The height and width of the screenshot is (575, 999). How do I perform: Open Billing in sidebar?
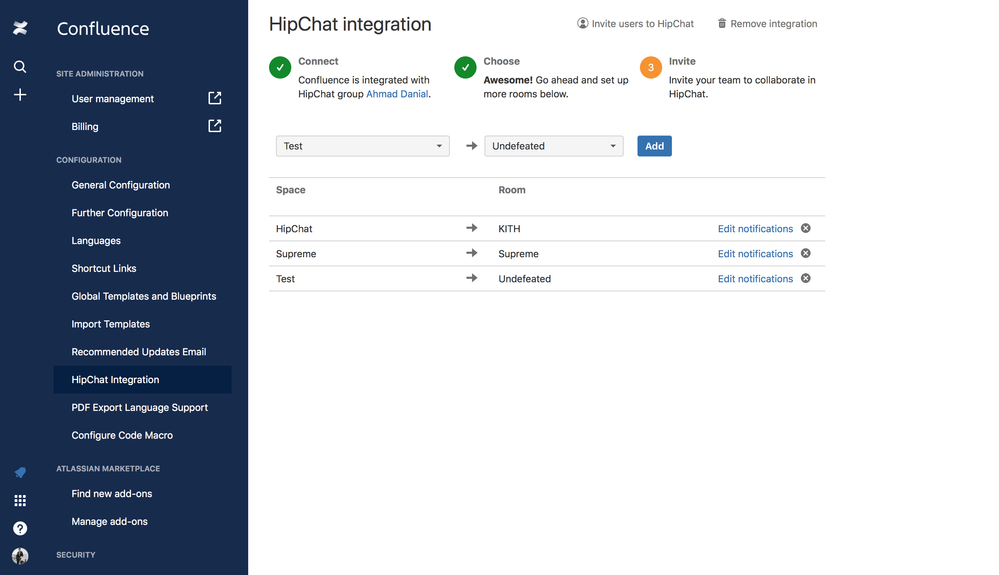[85, 127]
